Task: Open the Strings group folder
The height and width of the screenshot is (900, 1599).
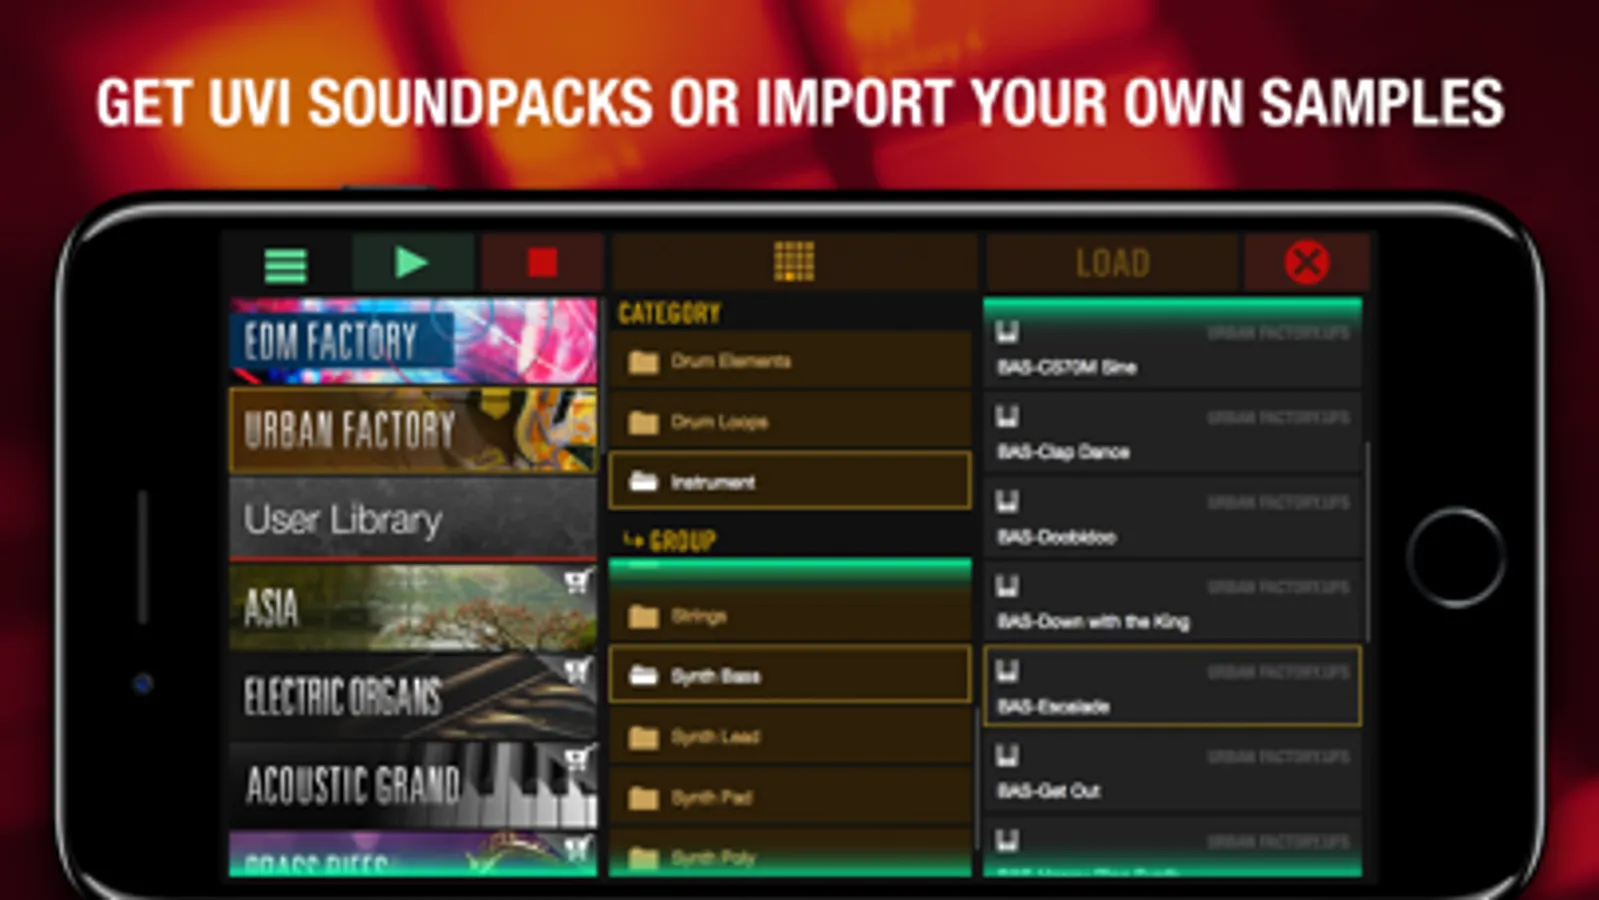Action: [790, 616]
